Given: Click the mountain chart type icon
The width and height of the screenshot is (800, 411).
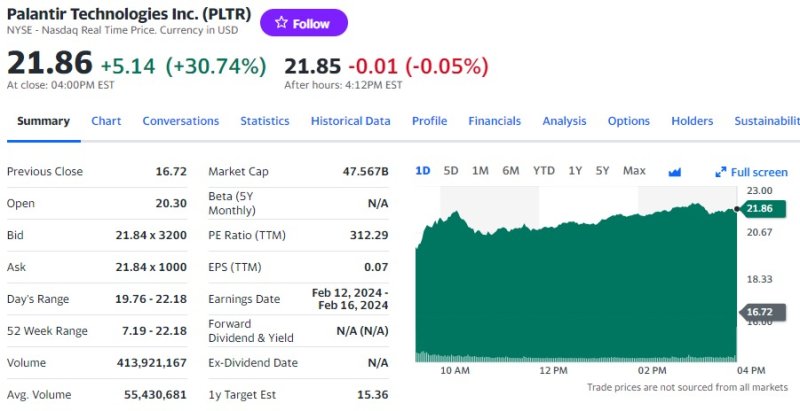Looking at the screenshot, I should [x=675, y=171].
